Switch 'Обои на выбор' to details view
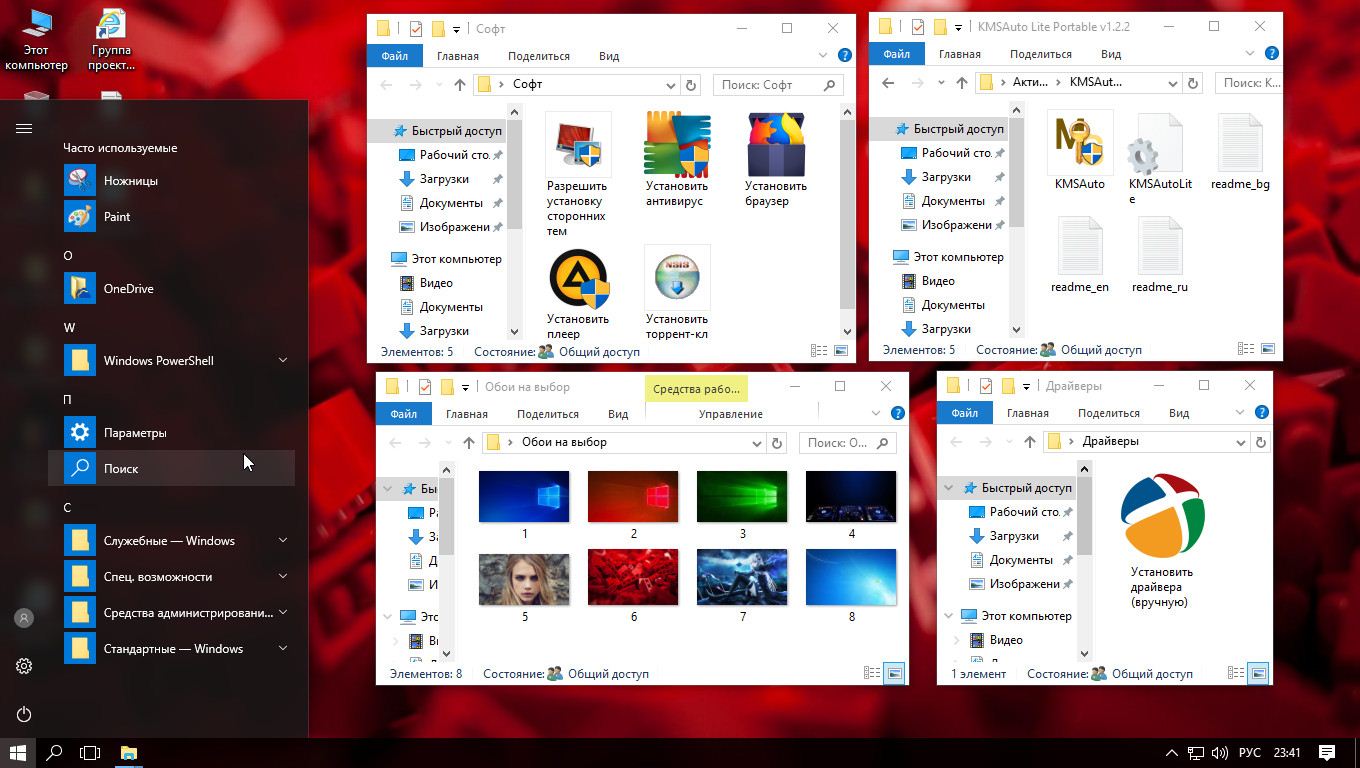 (872, 673)
